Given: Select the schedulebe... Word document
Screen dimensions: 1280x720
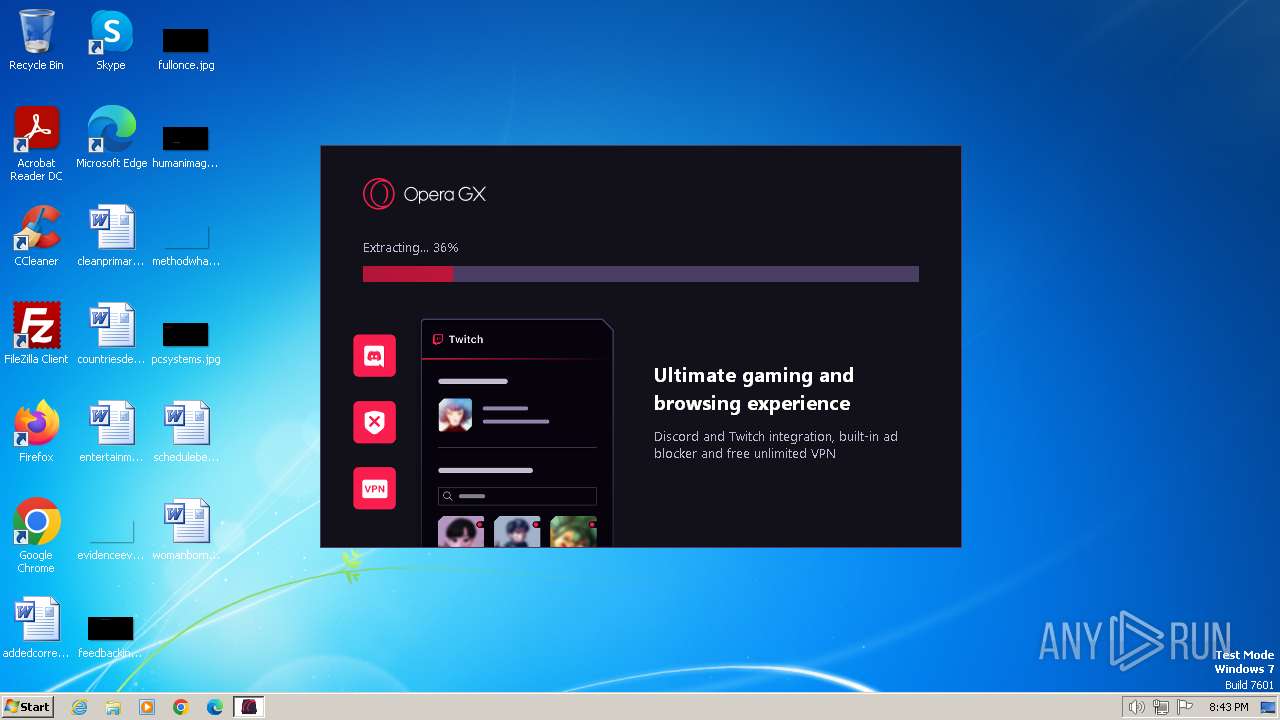Looking at the screenshot, I should point(186,431).
